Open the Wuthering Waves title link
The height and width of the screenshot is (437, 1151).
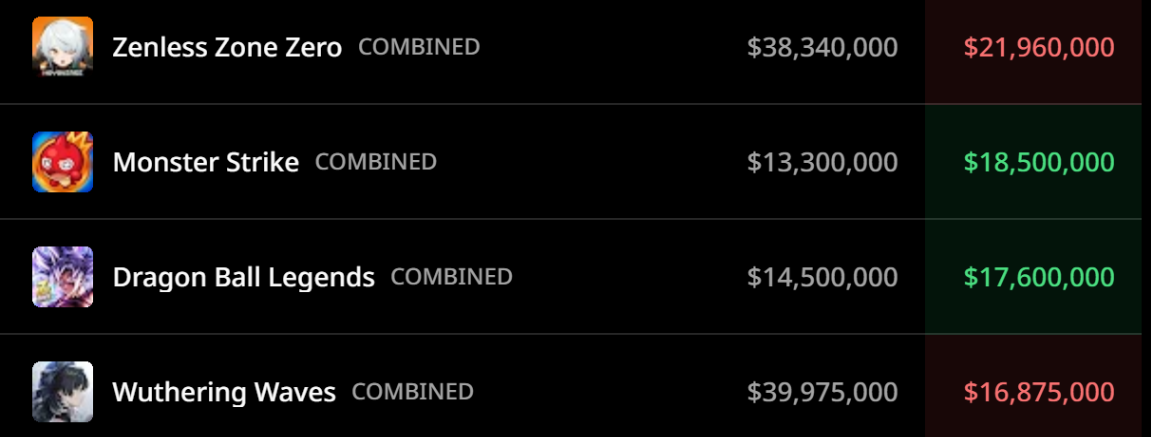tap(224, 392)
